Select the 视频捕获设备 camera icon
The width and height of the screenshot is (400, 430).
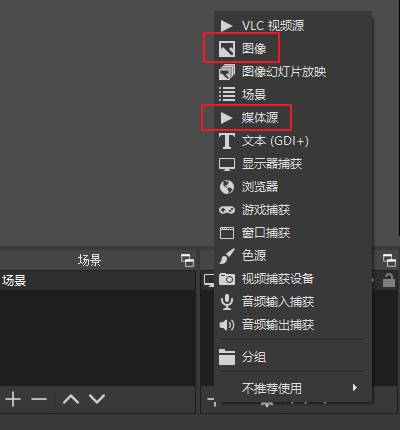pos(227,279)
